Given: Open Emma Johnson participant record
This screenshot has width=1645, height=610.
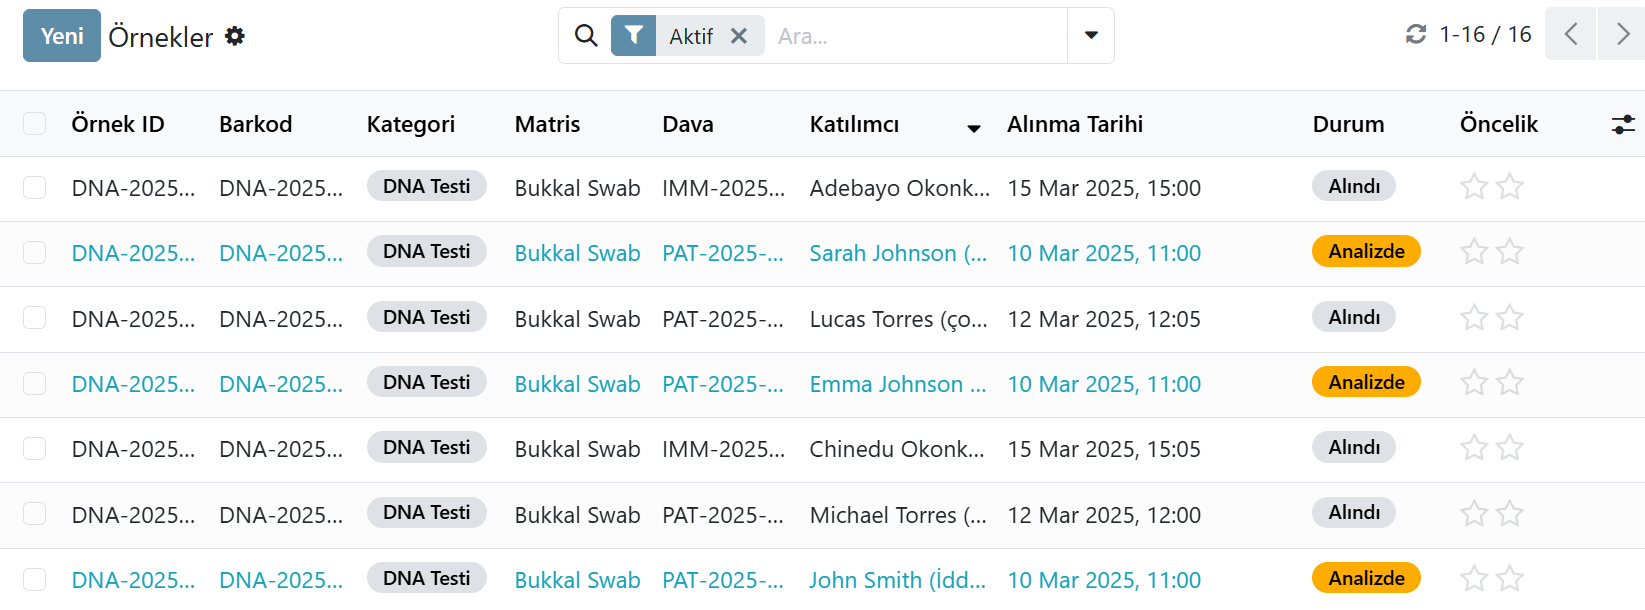Looking at the screenshot, I should click(897, 384).
